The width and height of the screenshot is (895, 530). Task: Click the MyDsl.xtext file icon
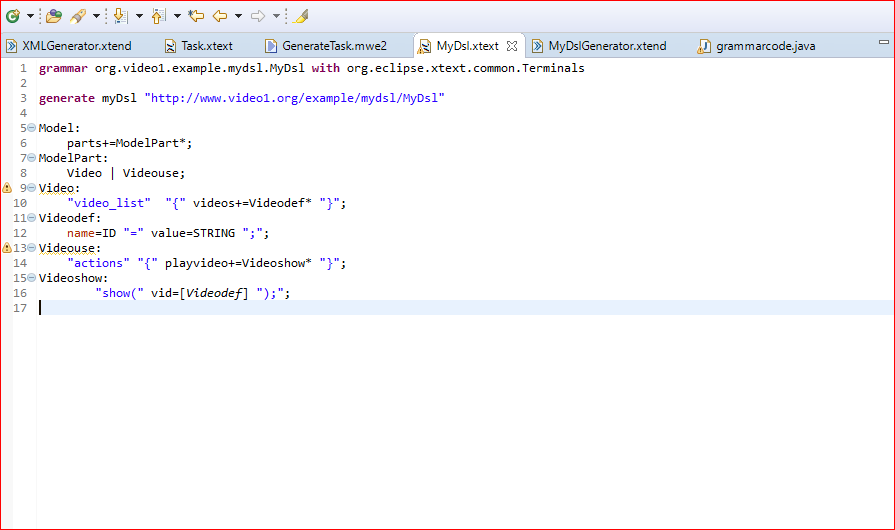[424, 46]
